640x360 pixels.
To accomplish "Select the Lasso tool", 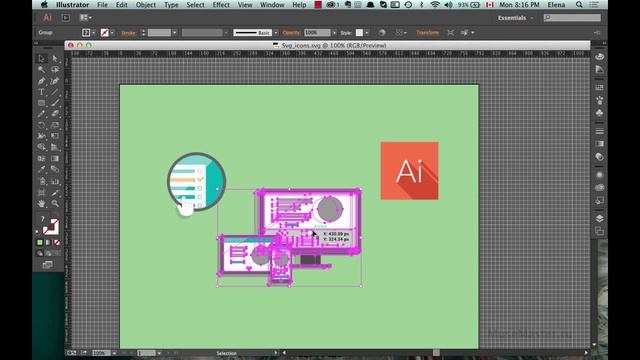I will 55,70.
